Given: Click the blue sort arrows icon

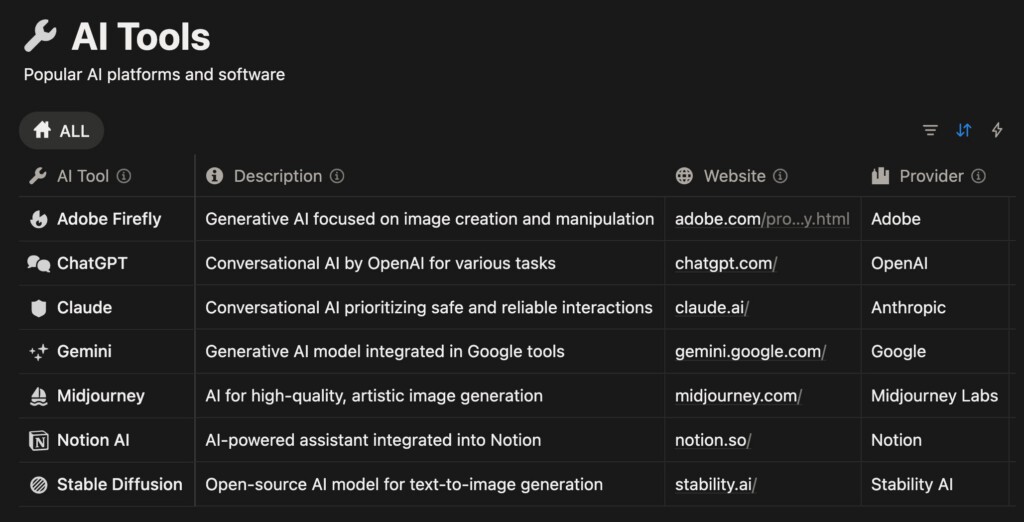Looking at the screenshot, I should [x=964, y=130].
